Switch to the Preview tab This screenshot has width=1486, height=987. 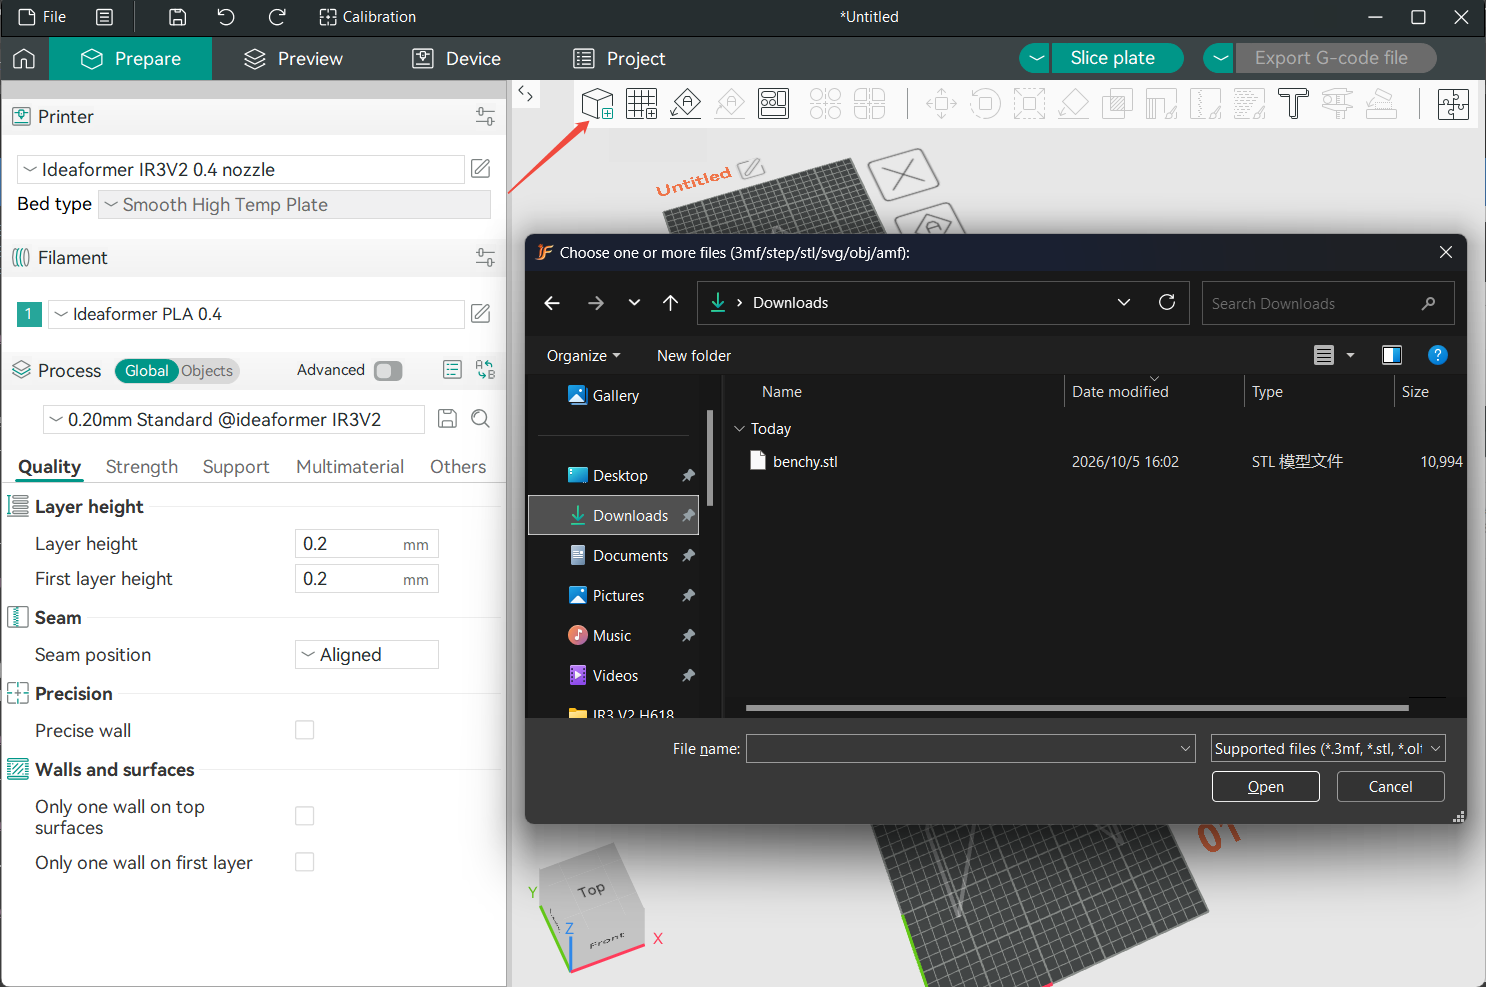pos(293,59)
